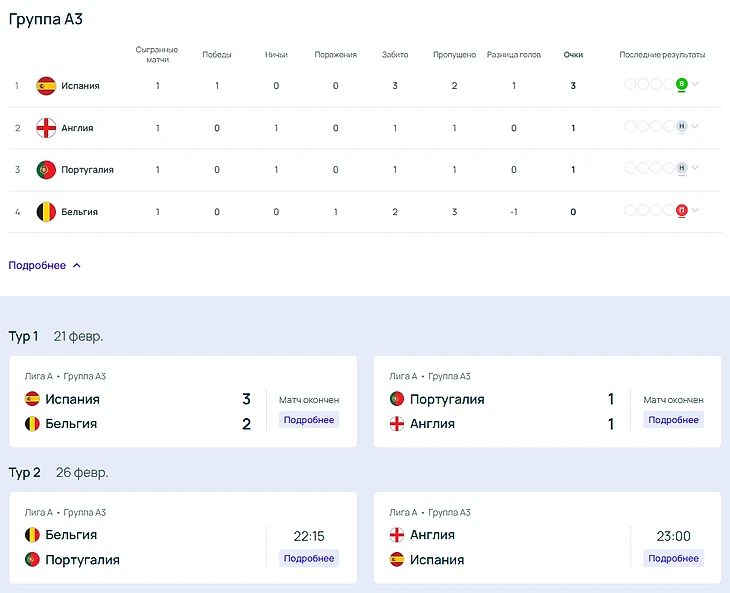Select Португалия team name in standings
The width and height of the screenshot is (730, 593).
(x=87, y=170)
